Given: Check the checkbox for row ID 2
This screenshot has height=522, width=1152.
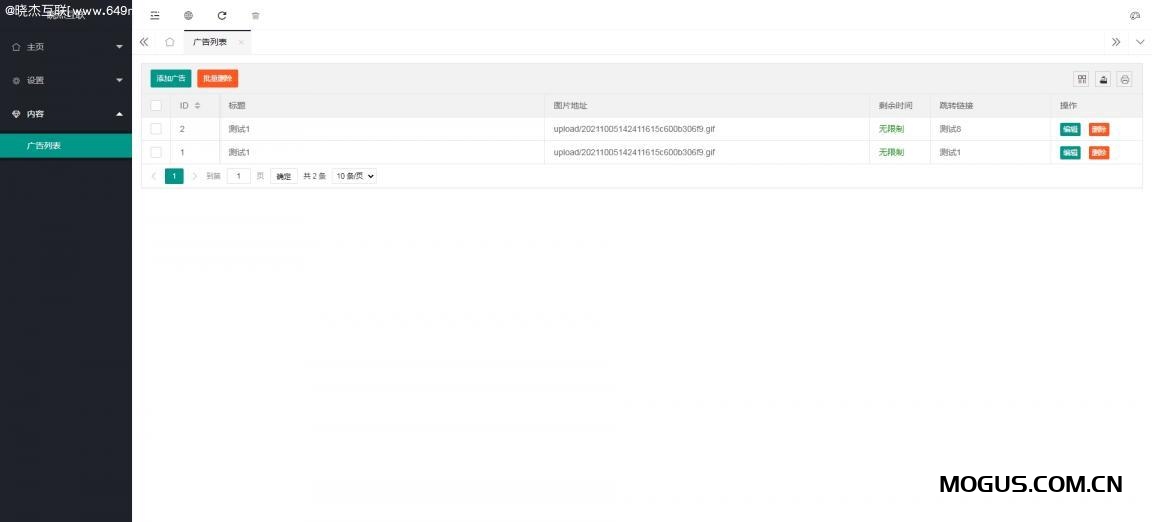Looking at the screenshot, I should (x=156, y=129).
